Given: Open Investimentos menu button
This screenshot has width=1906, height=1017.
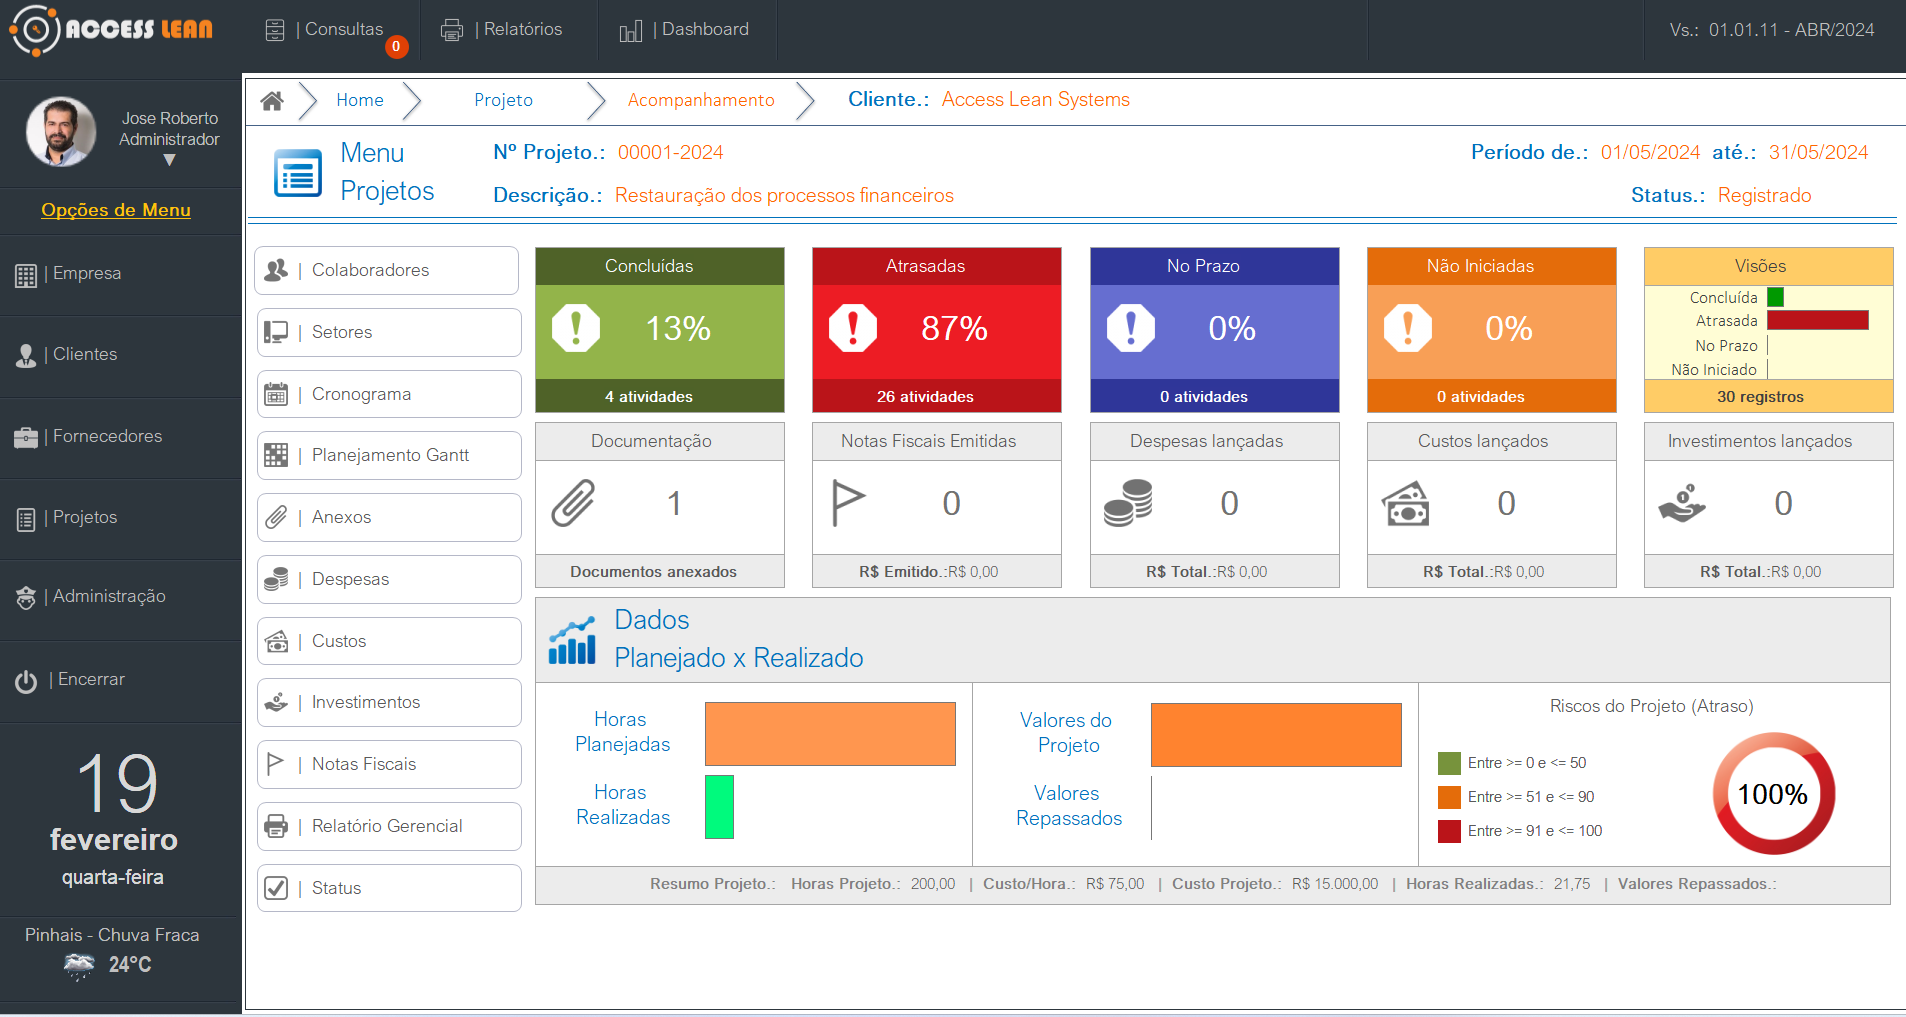Looking at the screenshot, I should tap(389, 702).
